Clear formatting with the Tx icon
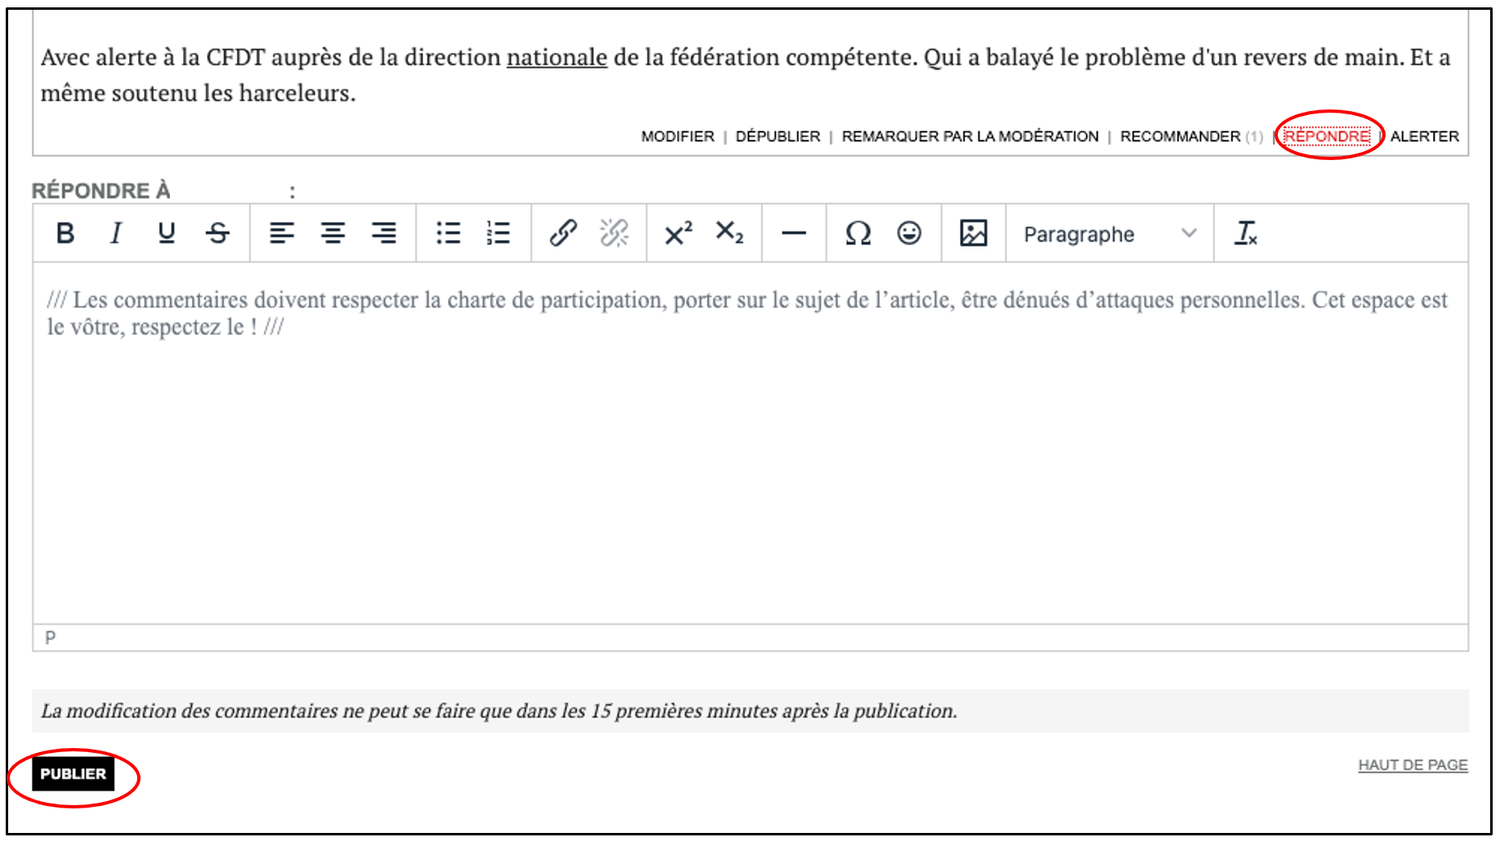The width and height of the screenshot is (1500, 846). pyautogui.click(x=1245, y=234)
